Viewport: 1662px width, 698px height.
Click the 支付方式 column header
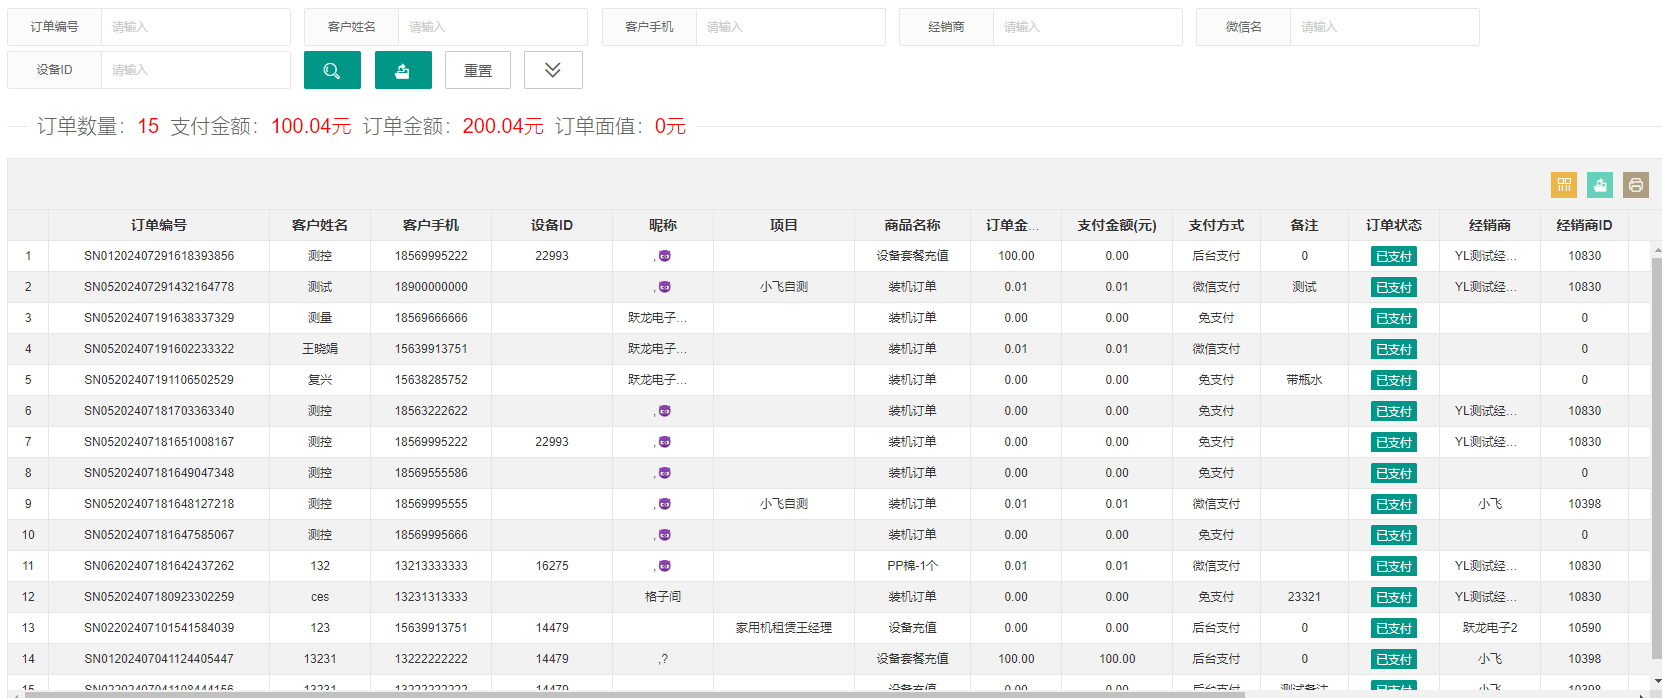(1216, 225)
